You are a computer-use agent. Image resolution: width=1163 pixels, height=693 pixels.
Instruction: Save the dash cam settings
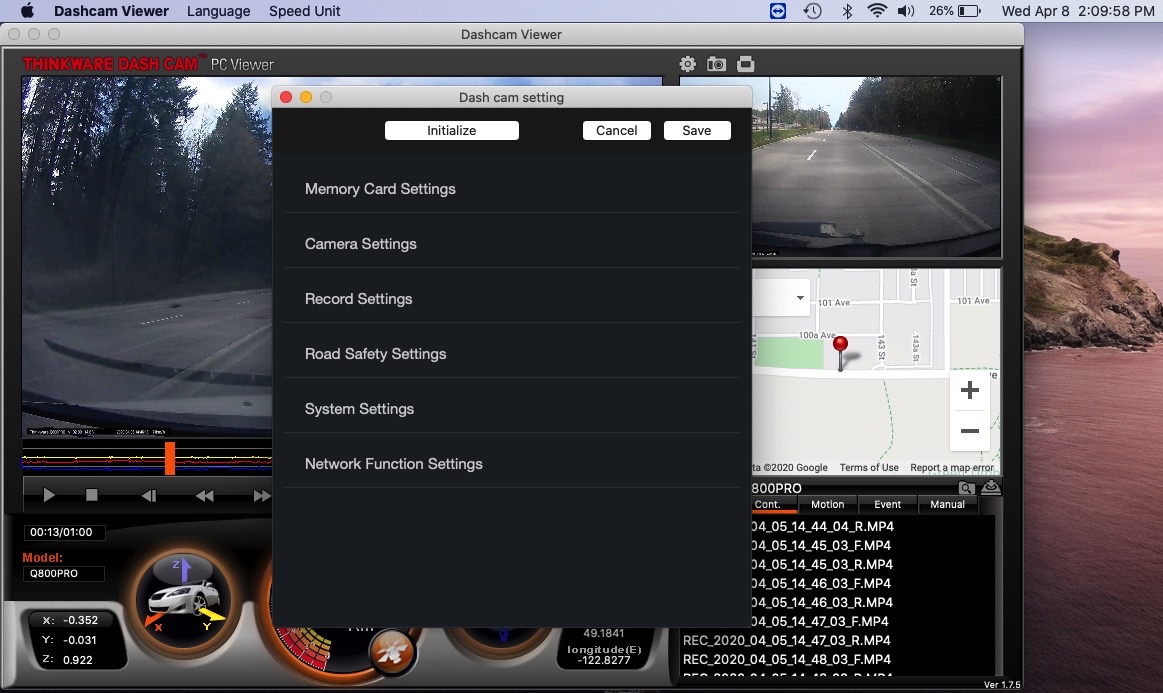click(x=696, y=131)
